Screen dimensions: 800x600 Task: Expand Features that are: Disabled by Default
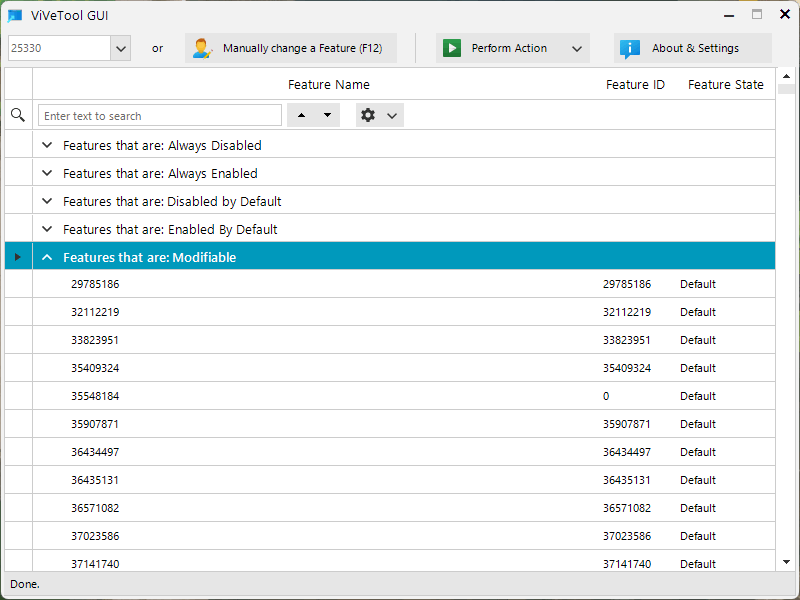tap(47, 202)
